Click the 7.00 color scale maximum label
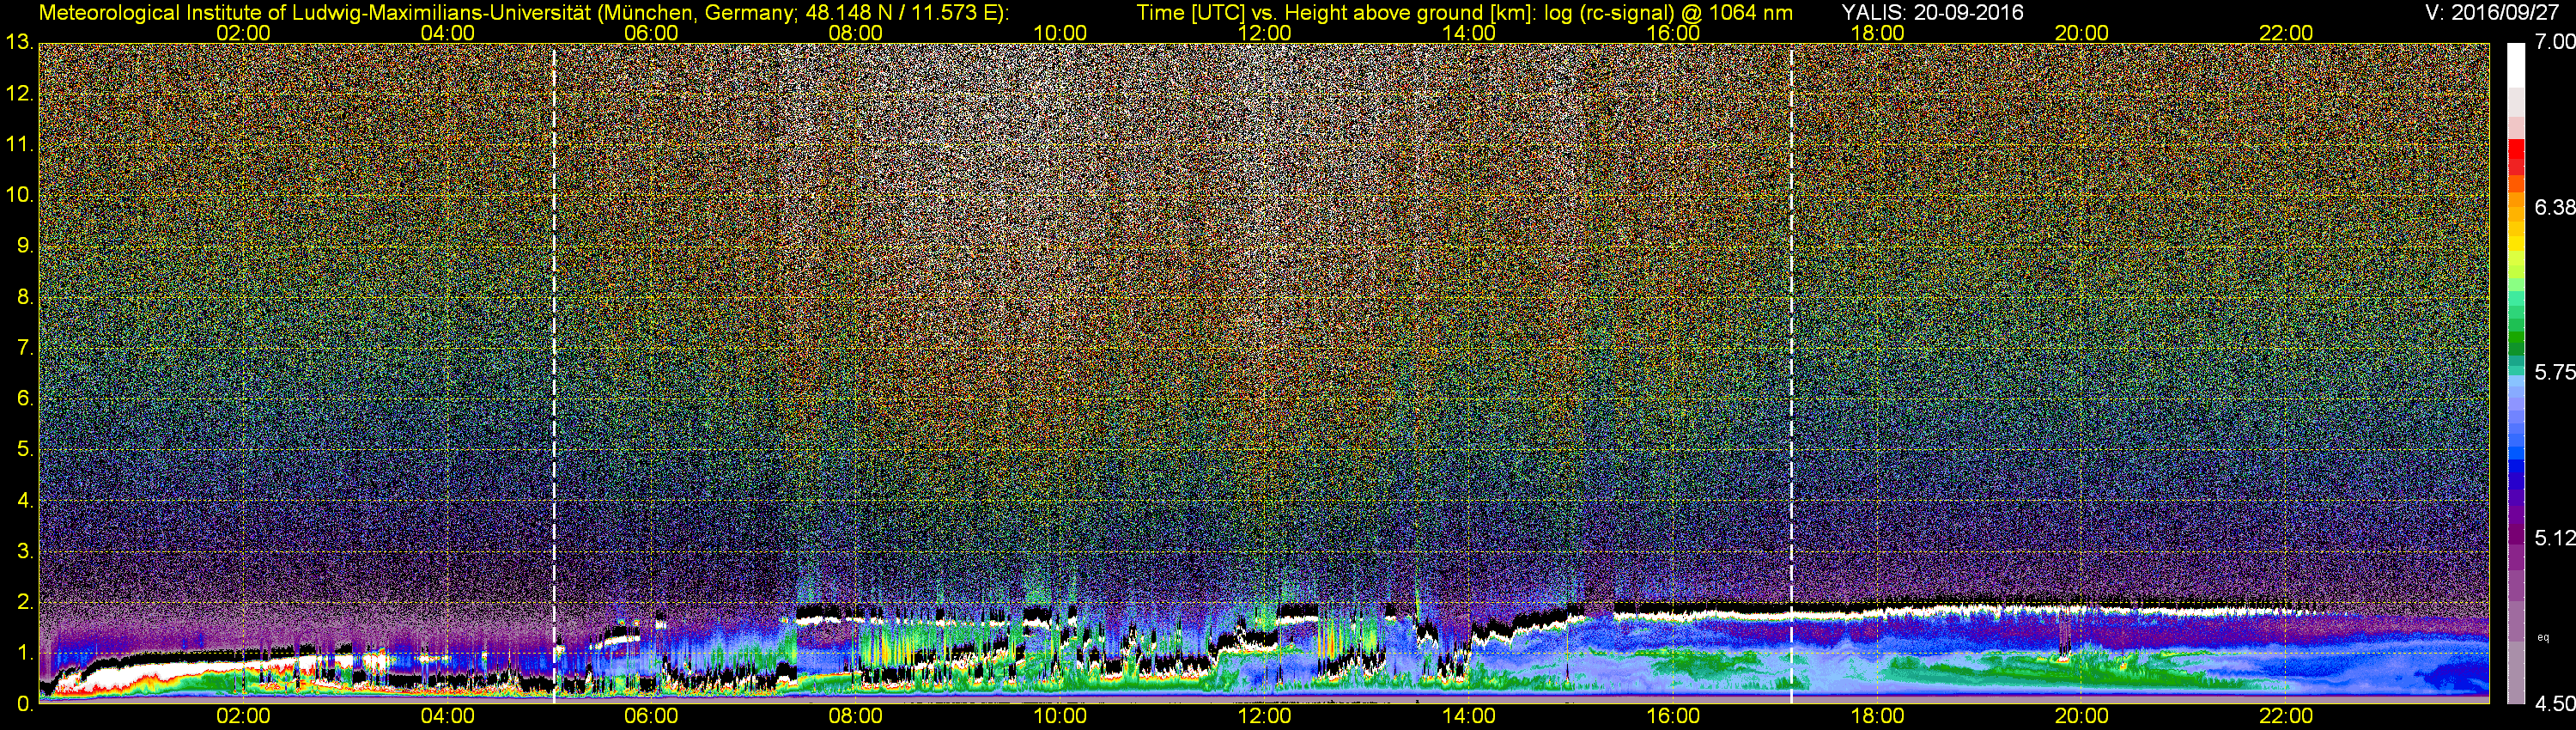Image resolution: width=2576 pixels, height=730 pixels. point(2554,42)
